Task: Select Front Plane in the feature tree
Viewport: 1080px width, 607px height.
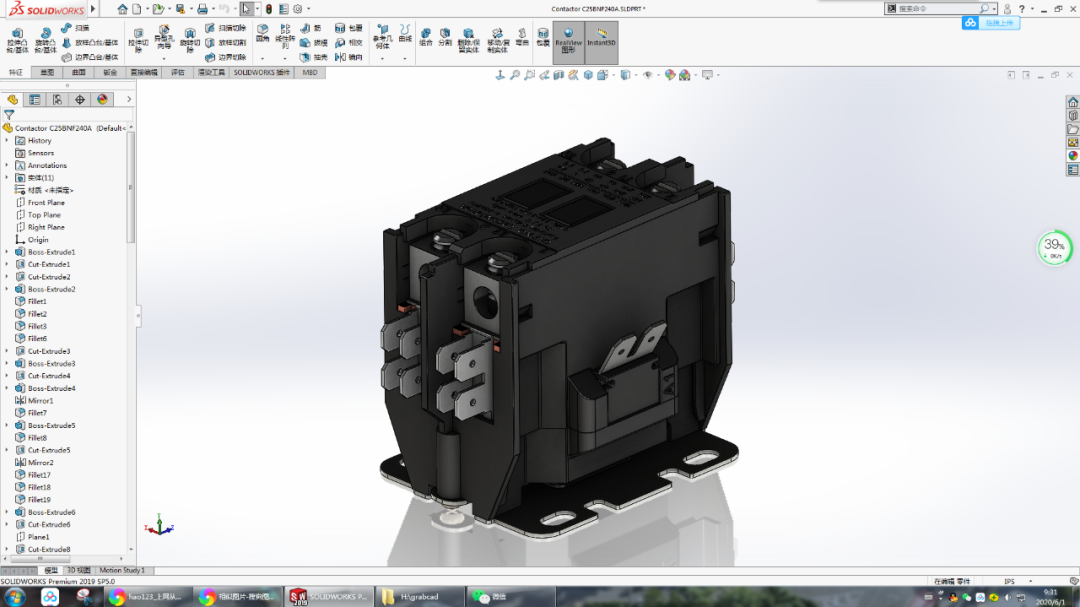Action: click(x=46, y=203)
